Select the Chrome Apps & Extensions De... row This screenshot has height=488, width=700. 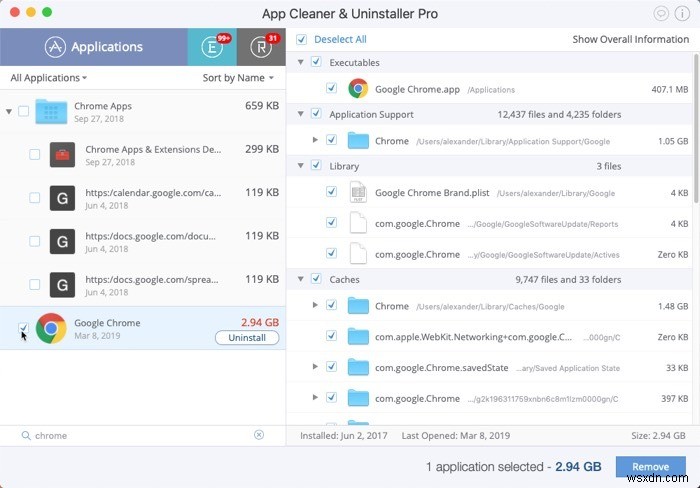click(x=143, y=154)
